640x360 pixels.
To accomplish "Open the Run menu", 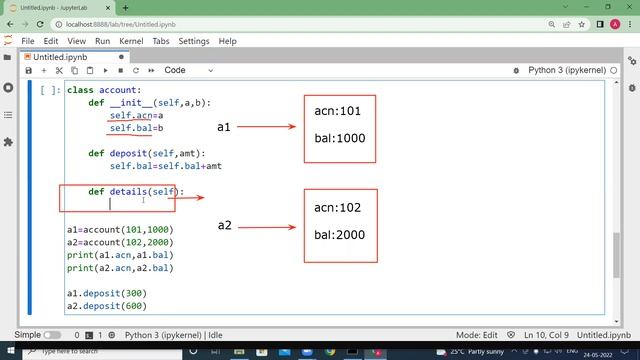I will pos(102,41).
